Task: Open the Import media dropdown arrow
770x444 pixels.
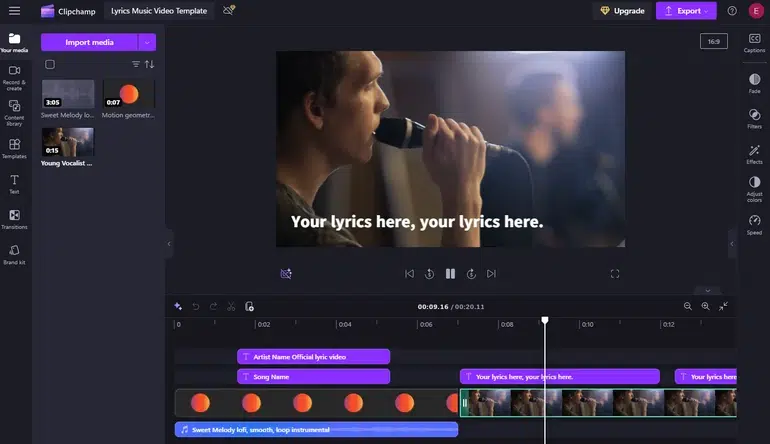Action: coord(147,42)
